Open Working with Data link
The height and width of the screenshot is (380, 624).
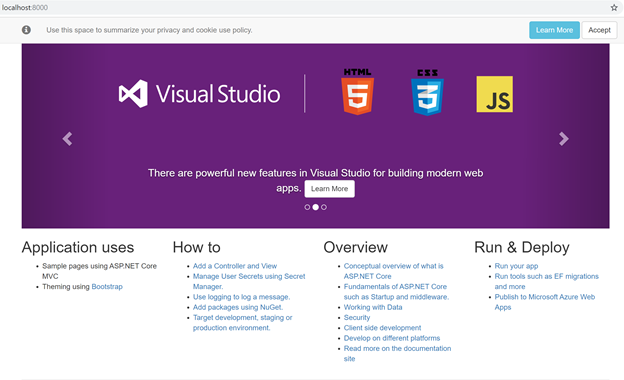click(x=373, y=307)
